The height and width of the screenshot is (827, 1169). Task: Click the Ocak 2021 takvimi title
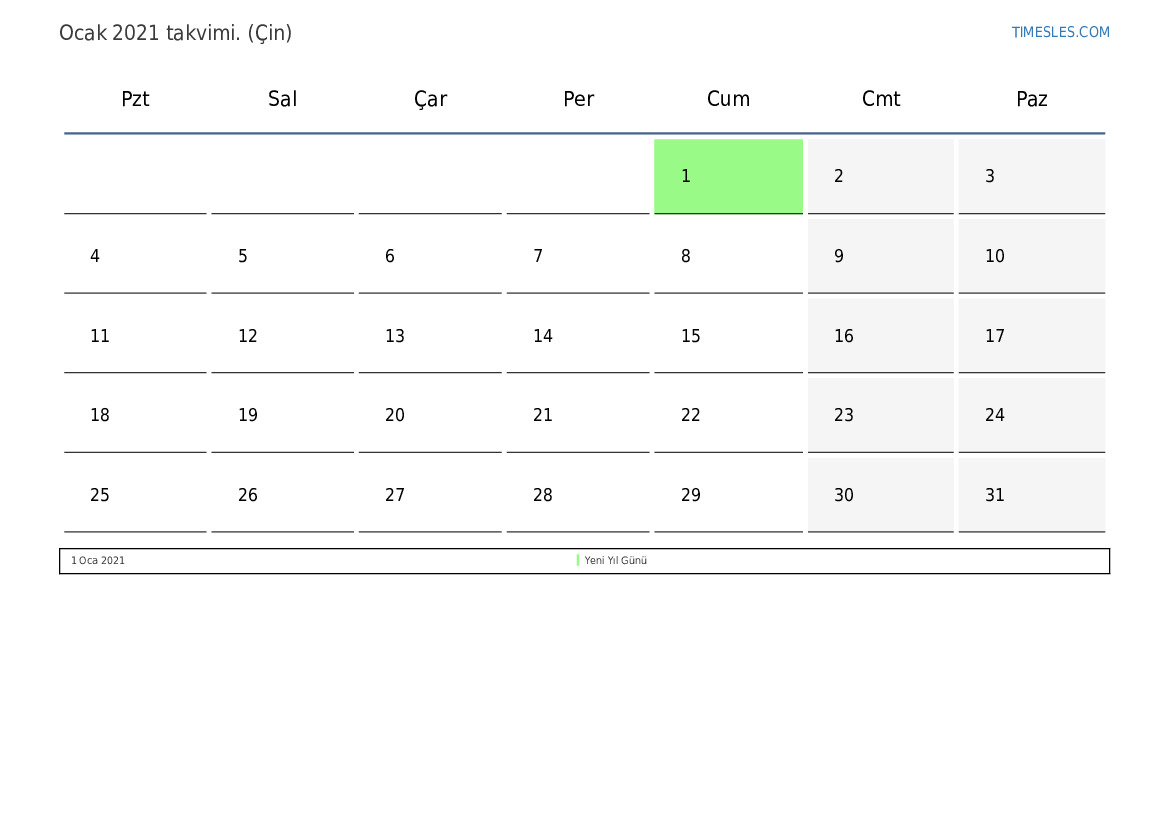176,33
